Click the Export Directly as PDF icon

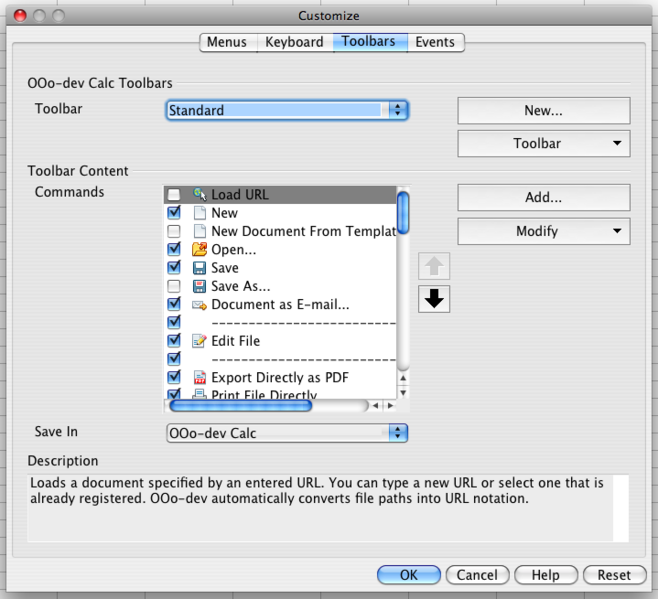coord(199,378)
